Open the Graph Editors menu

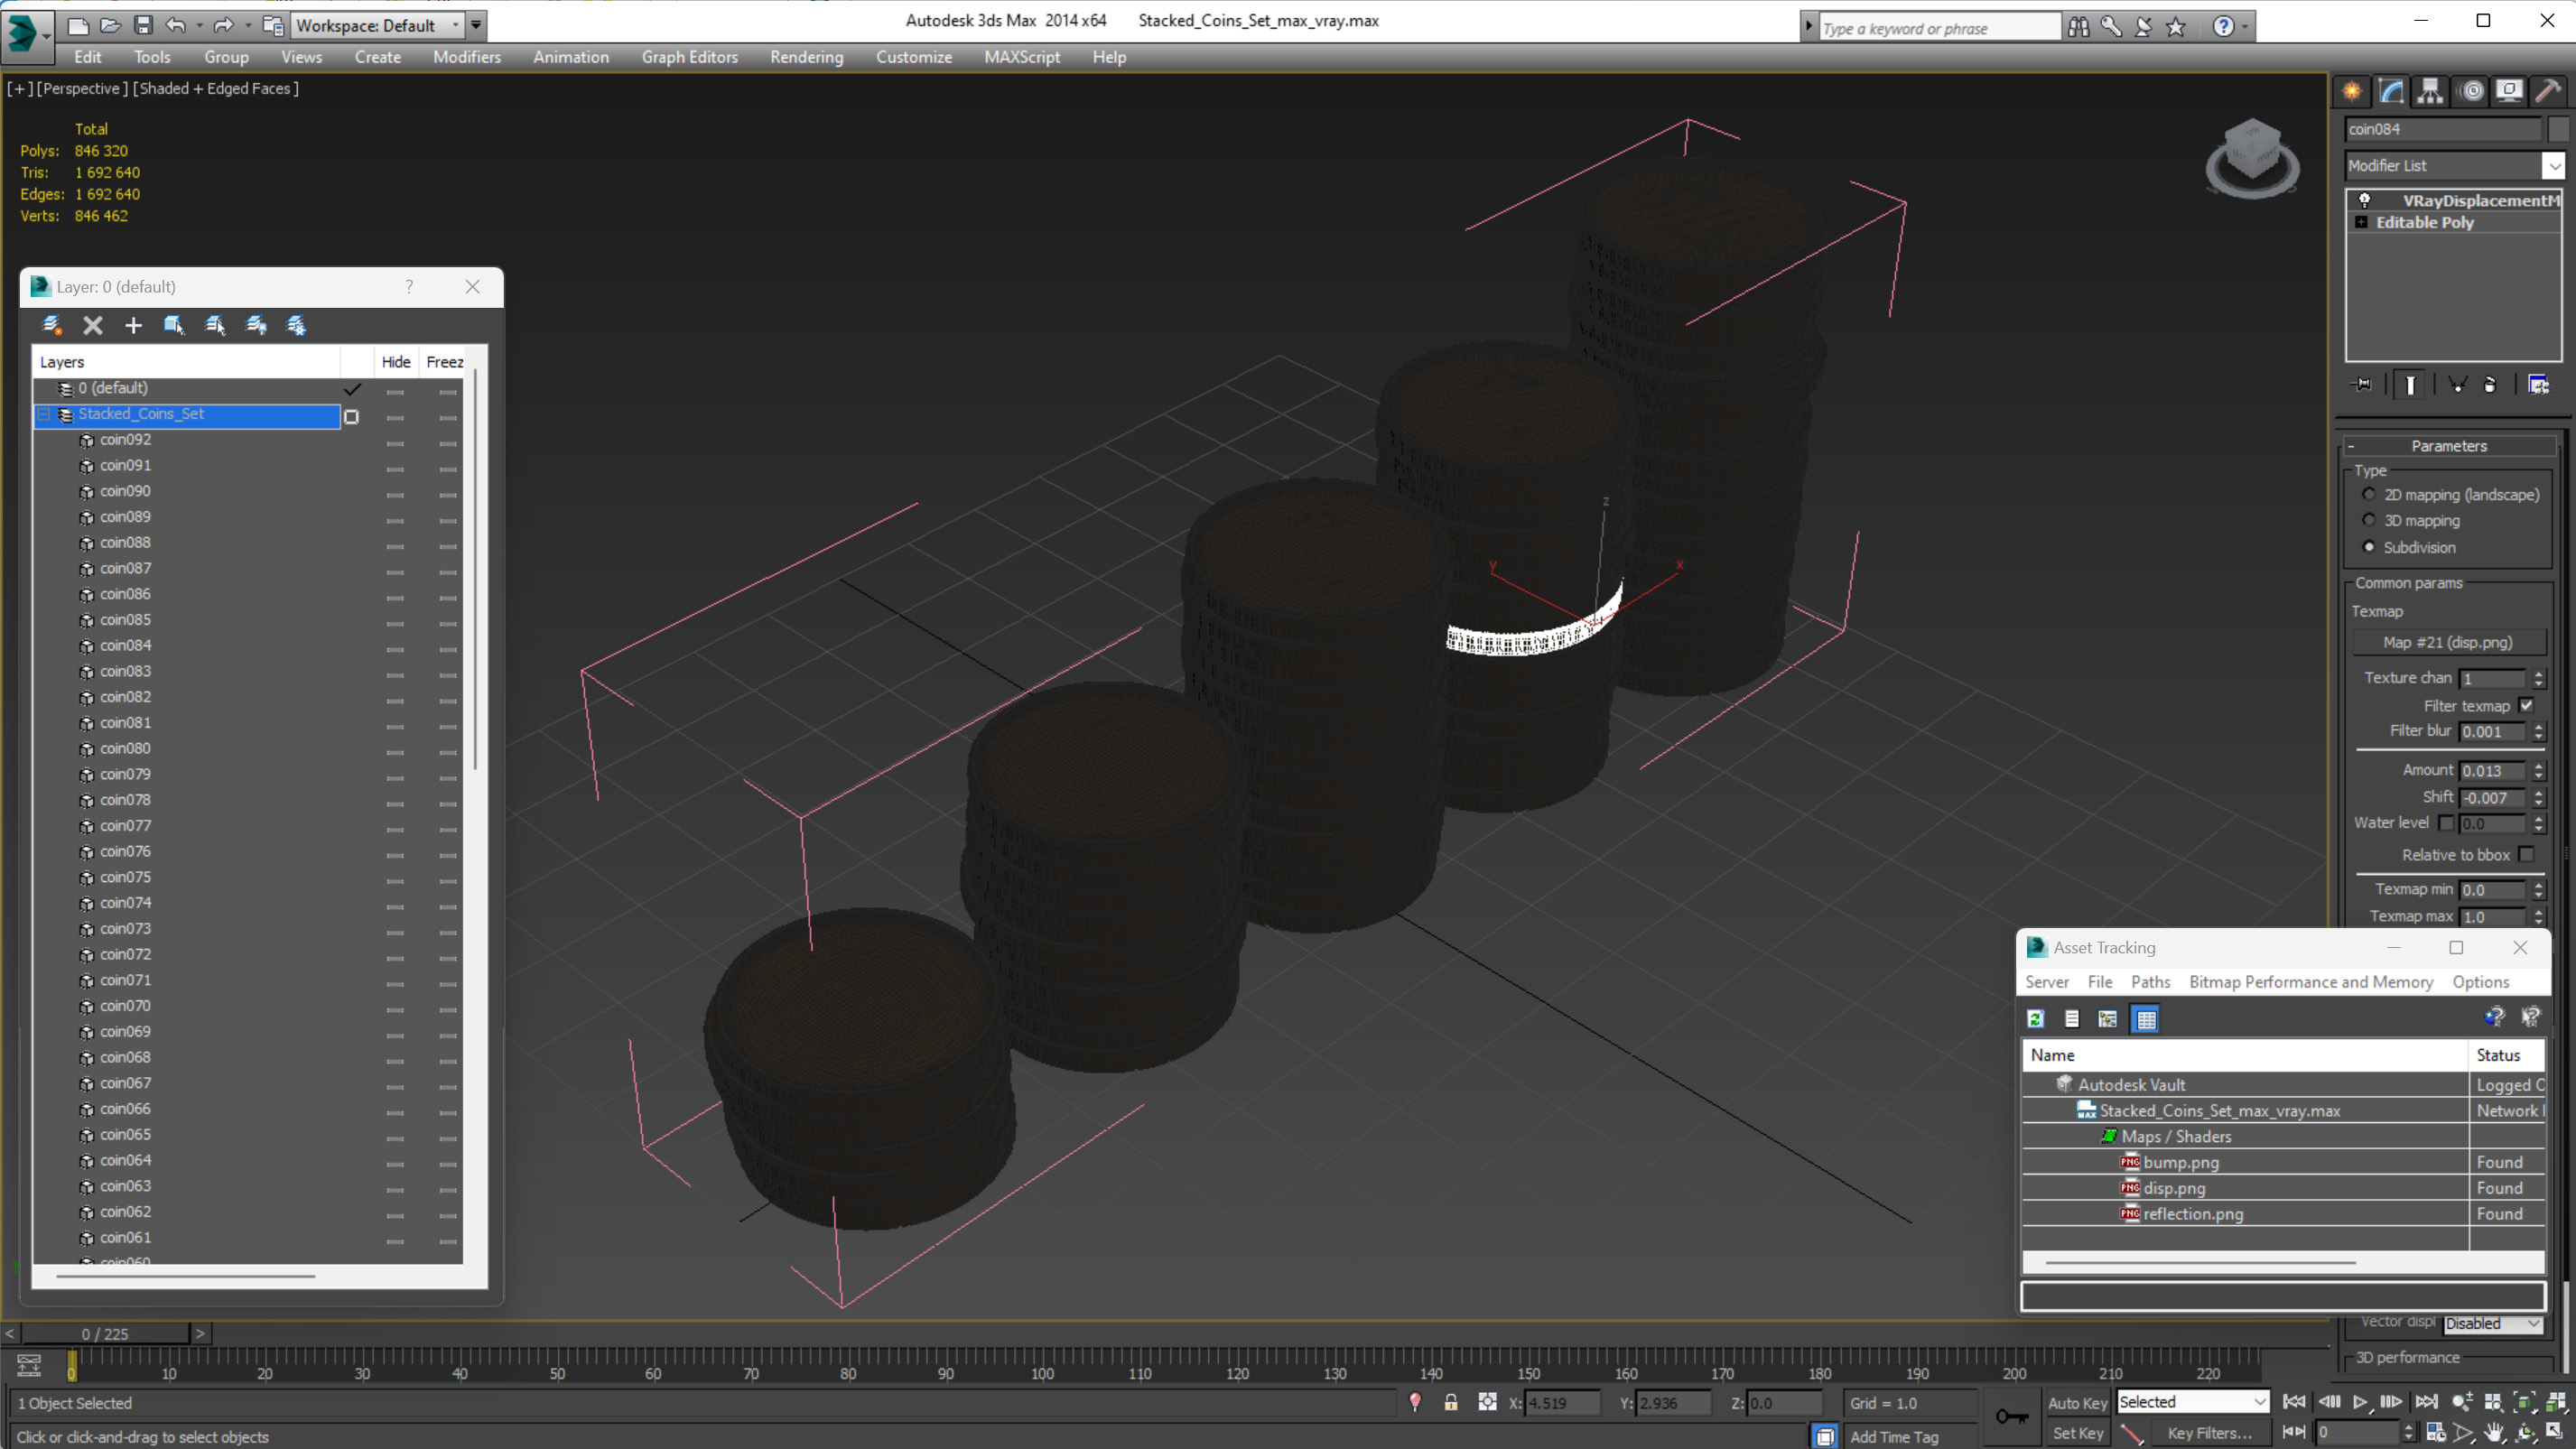pos(689,57)
